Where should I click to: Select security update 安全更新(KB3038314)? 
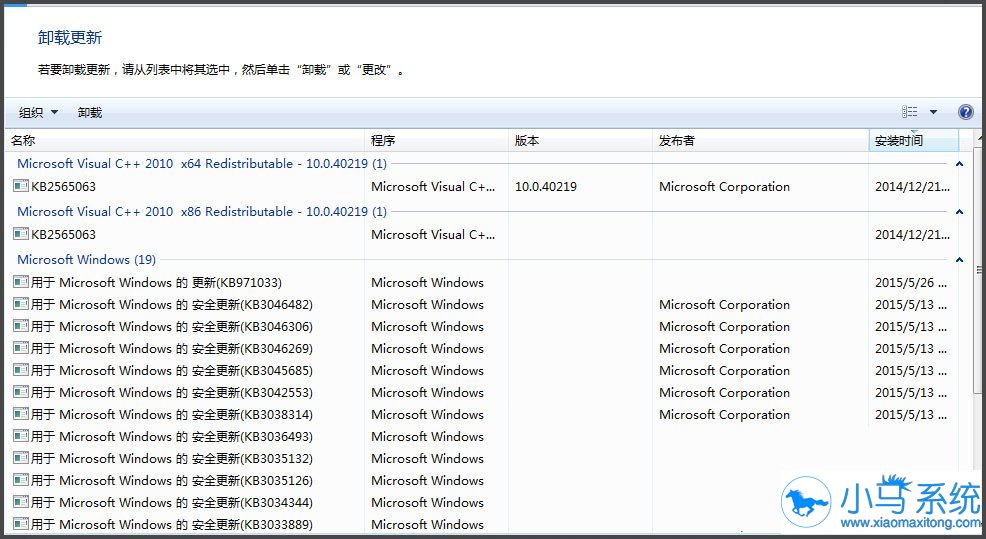(x=172, y=415)
